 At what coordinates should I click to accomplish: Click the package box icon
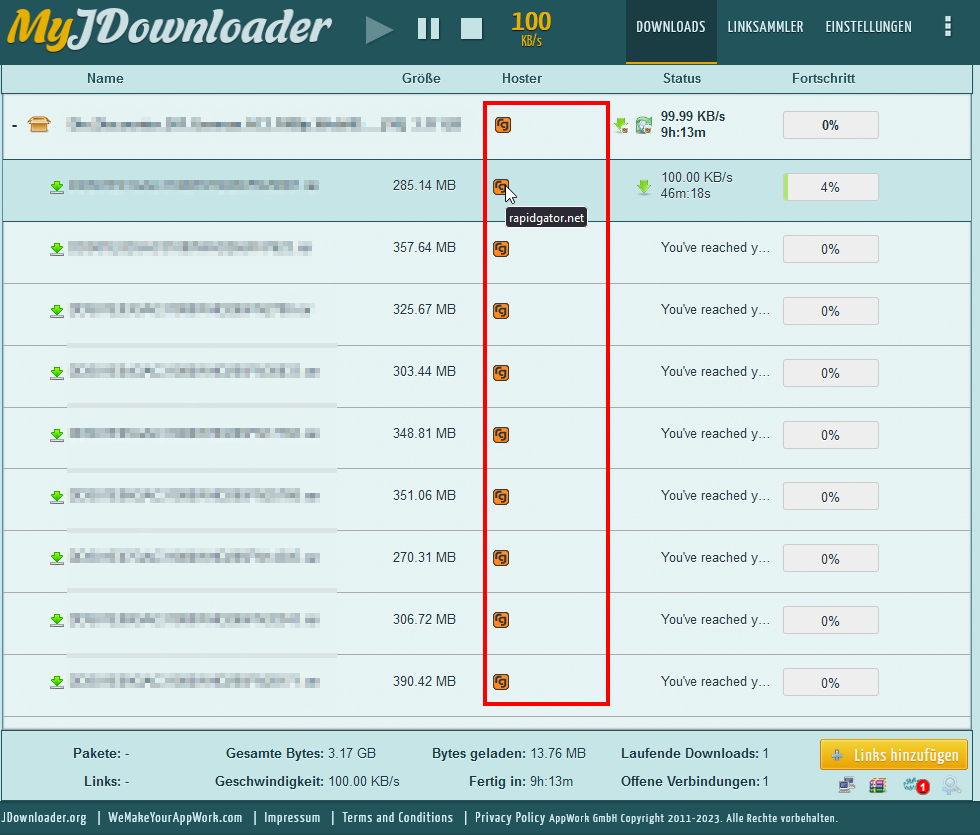click(40, 124)
